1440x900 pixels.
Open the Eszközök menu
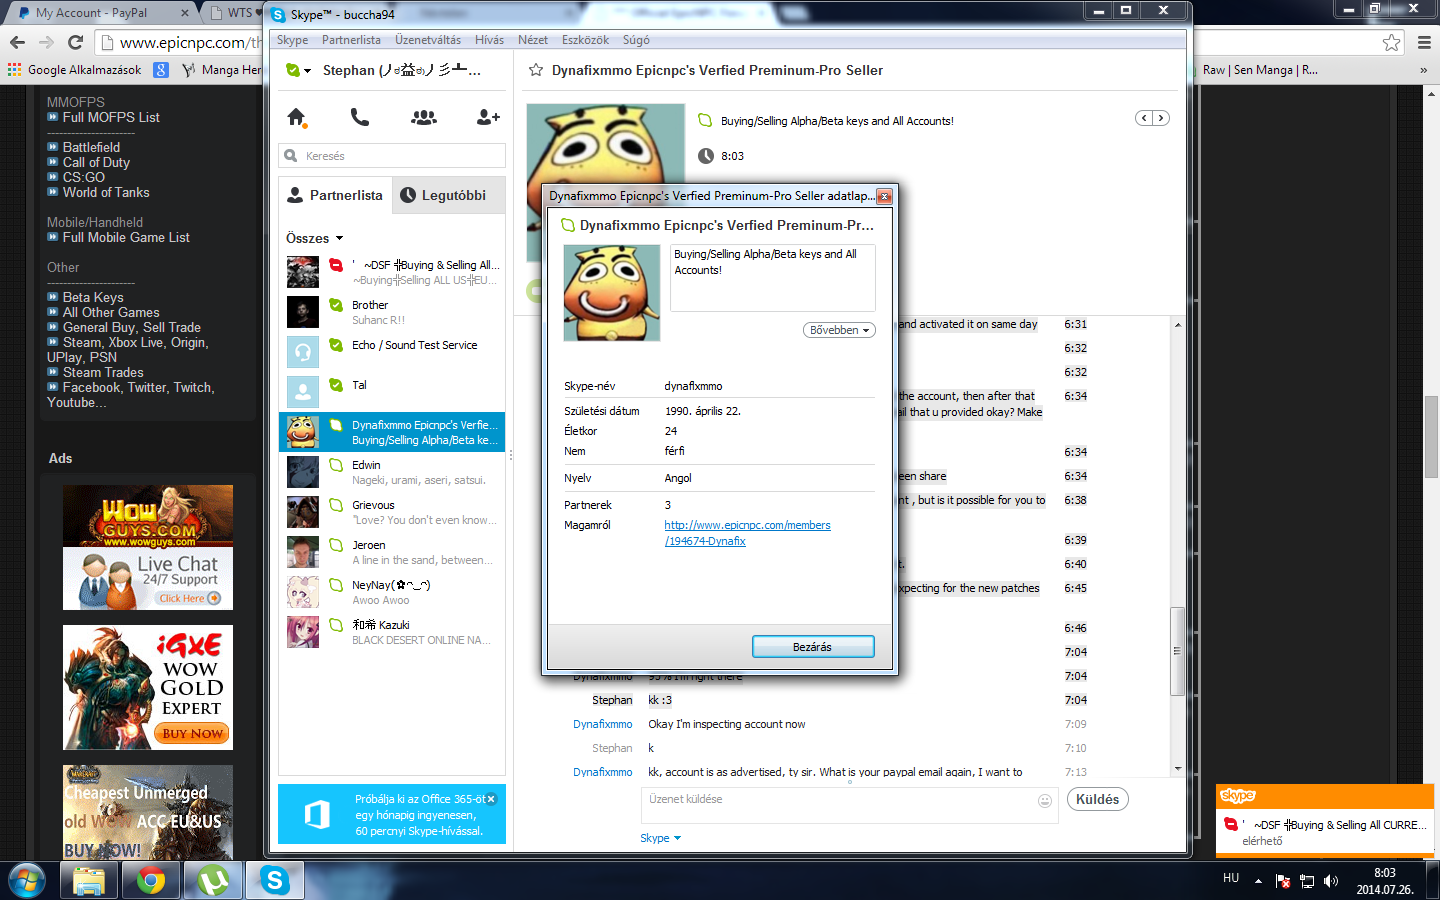tap(585, 40)
